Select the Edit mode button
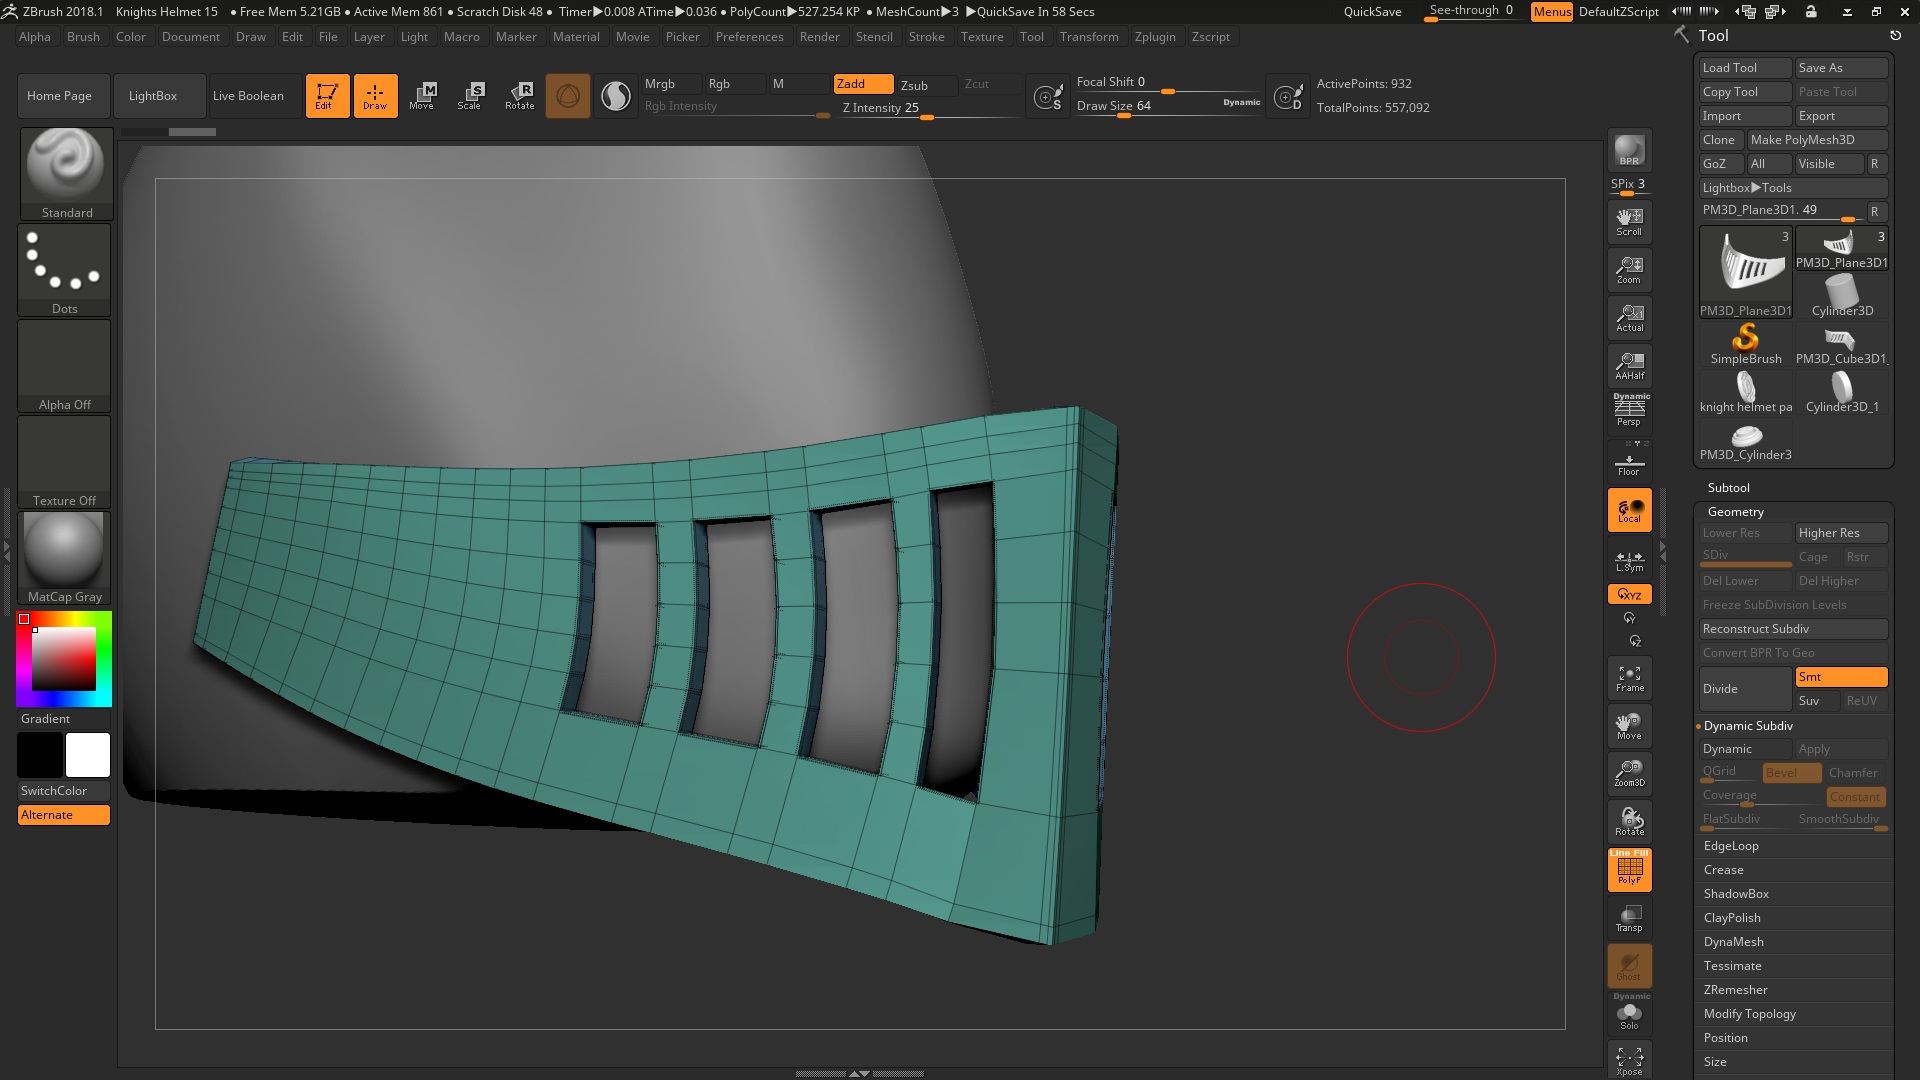The width and height of the screenshot is (1920, 1080). 327,96
